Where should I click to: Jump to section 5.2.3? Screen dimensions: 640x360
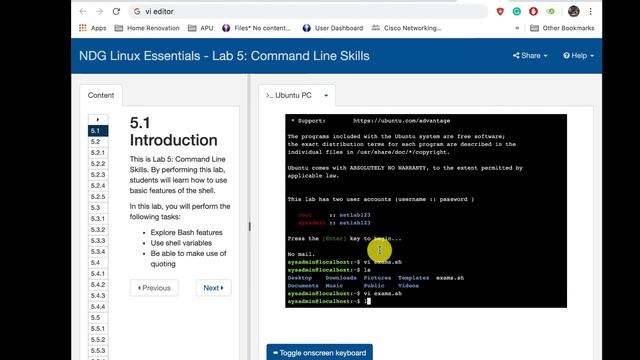pos(98,175)
